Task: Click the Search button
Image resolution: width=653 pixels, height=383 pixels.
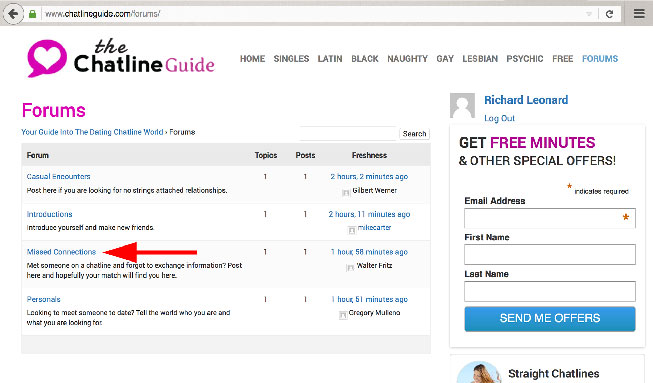Action: tap(414, 134)
